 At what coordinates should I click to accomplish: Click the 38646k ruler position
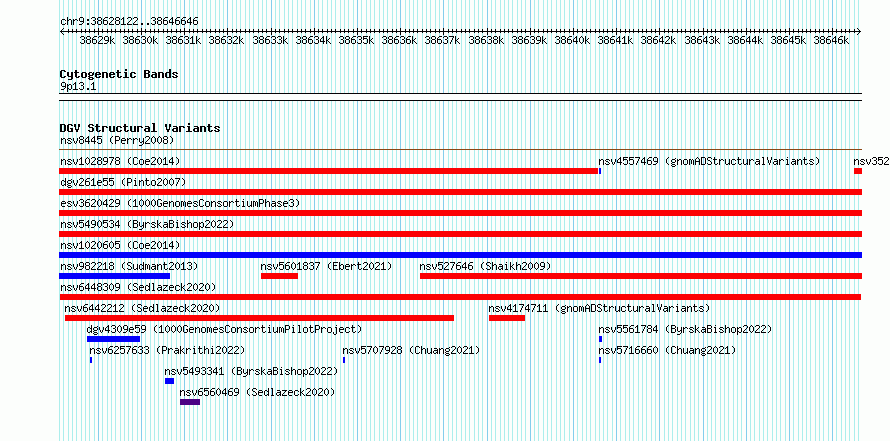tap(832, 40)
